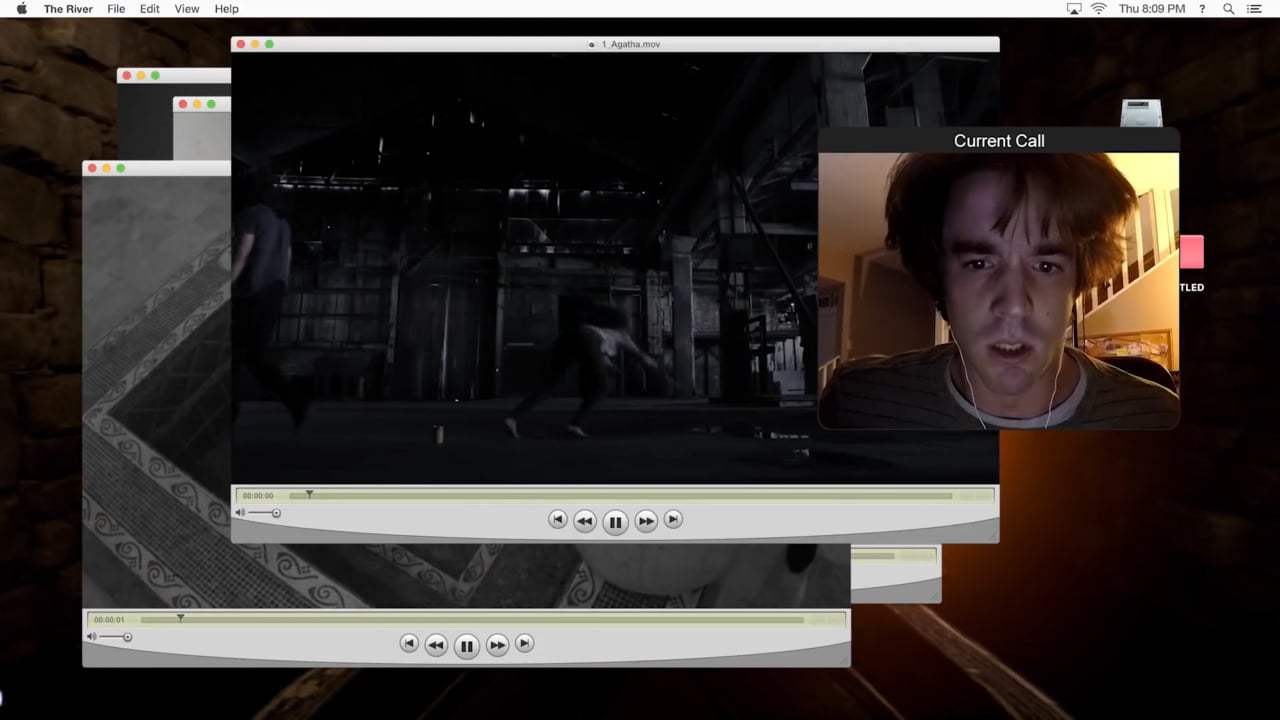Click the Wi-Fi status icon
1280x720 pixels.
1099,9
